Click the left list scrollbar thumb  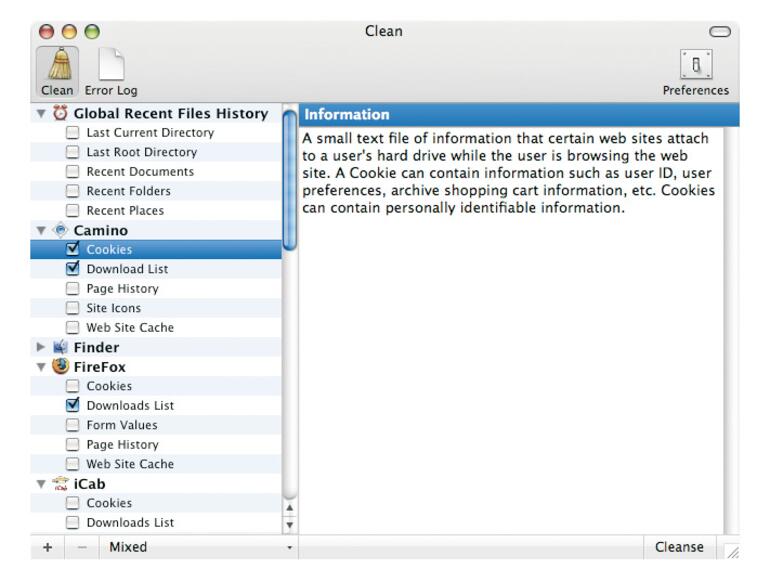(x=290, y=180)
